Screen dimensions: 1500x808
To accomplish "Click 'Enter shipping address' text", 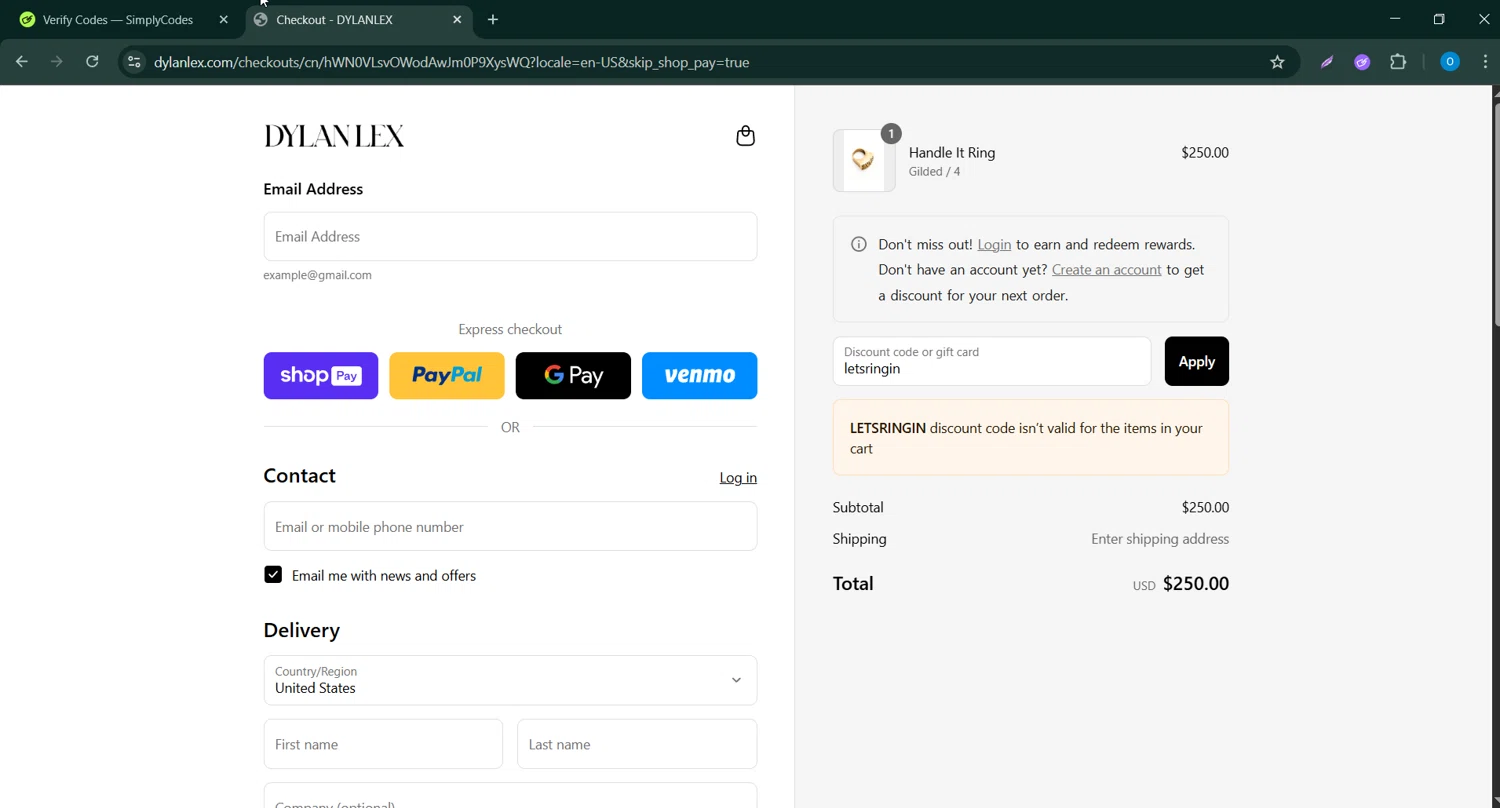I will point(1160,539).
